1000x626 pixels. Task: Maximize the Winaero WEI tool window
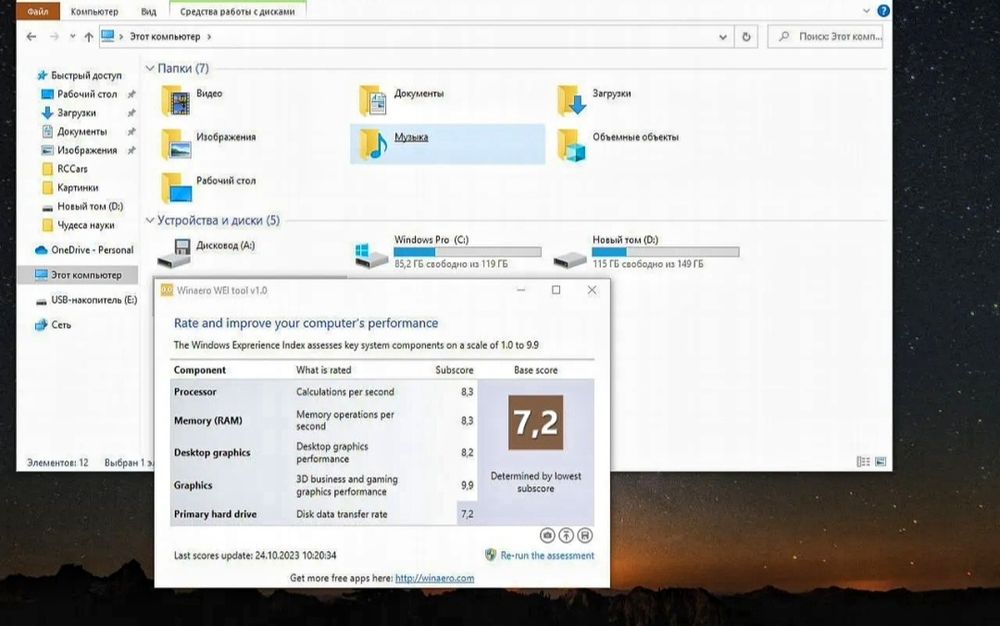[x=556, y=290]
